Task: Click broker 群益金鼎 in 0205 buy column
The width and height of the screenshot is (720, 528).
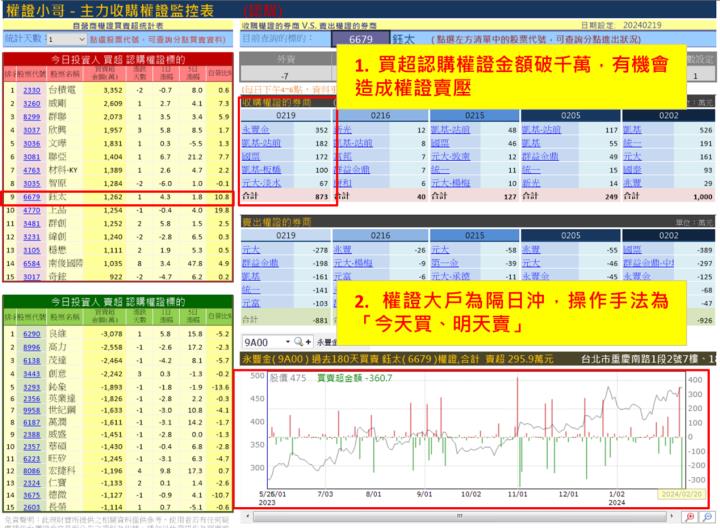Action: (x=540, y=157)
